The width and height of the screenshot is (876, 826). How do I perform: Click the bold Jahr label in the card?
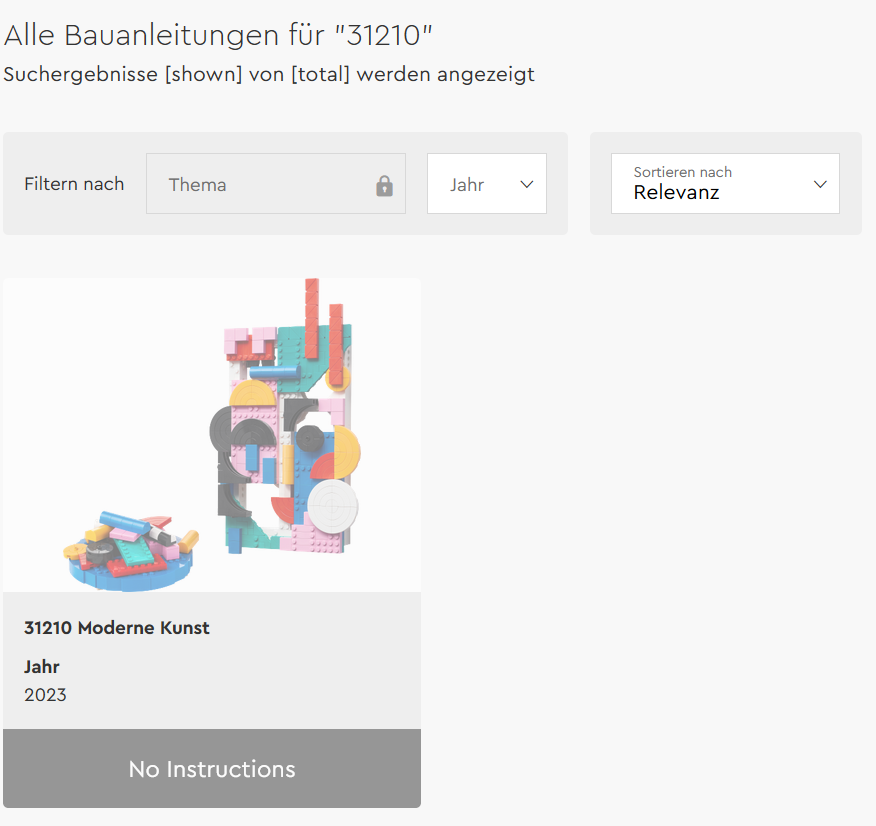point(42,667)
